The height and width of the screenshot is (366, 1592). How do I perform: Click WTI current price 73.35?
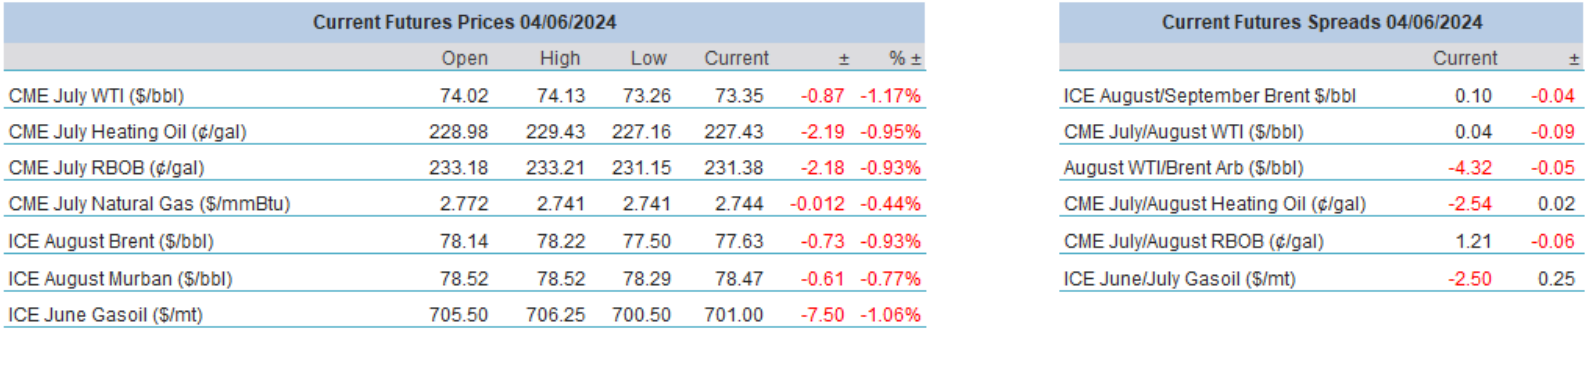pyautogui.click(x=739, y=96)
